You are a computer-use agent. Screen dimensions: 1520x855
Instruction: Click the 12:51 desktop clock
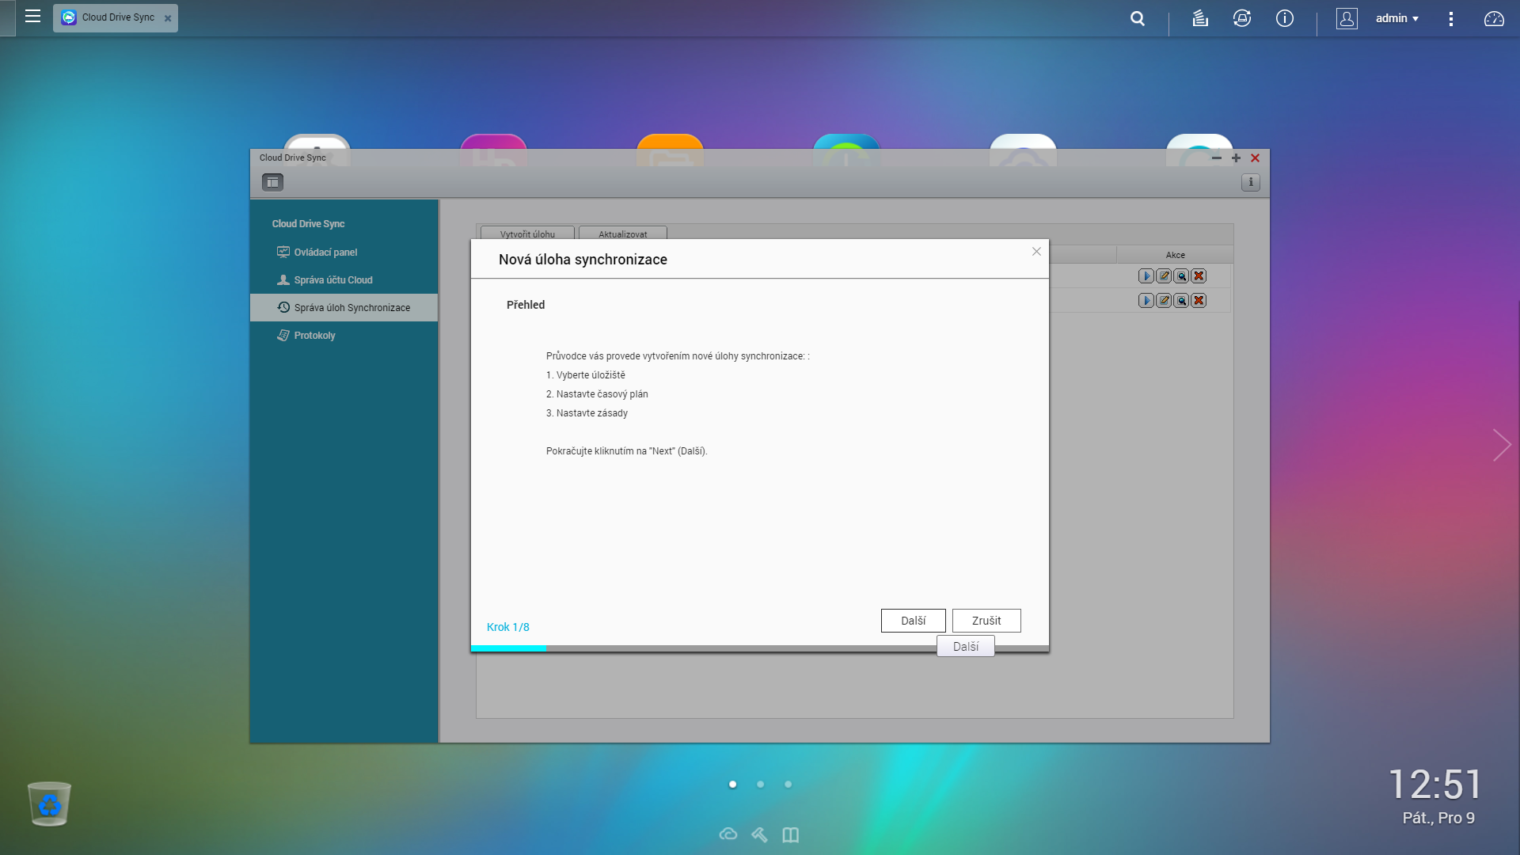click(x=1435, y=784)
